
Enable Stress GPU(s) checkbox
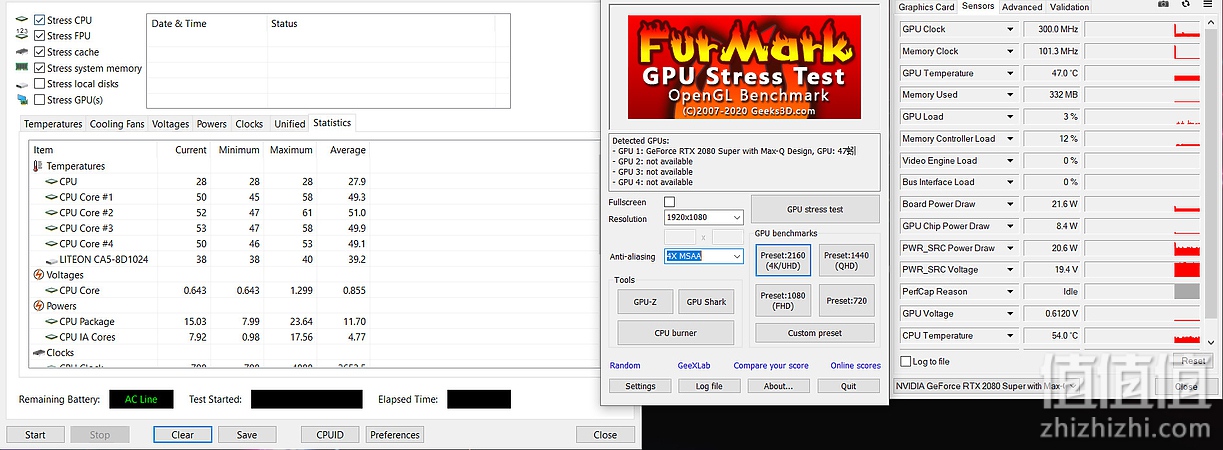click(x=39, y=100)
